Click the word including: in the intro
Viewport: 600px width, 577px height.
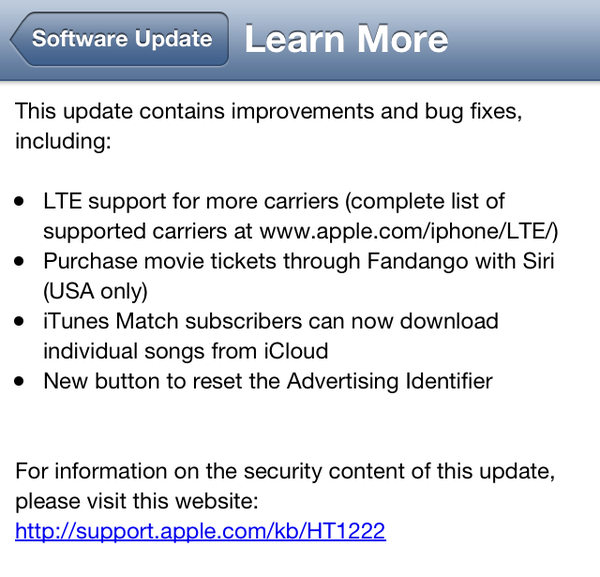click(62, 141)
